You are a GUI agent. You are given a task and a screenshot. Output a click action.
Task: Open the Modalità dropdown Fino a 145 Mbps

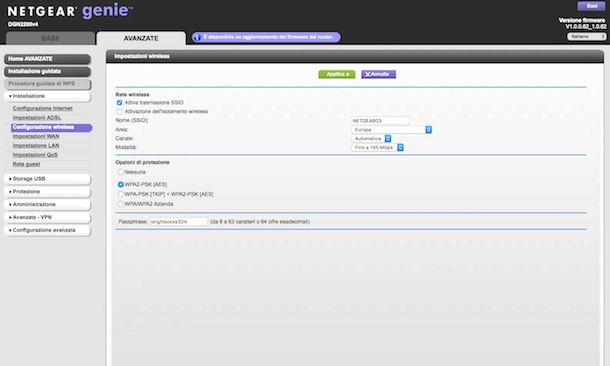point(377,147)
